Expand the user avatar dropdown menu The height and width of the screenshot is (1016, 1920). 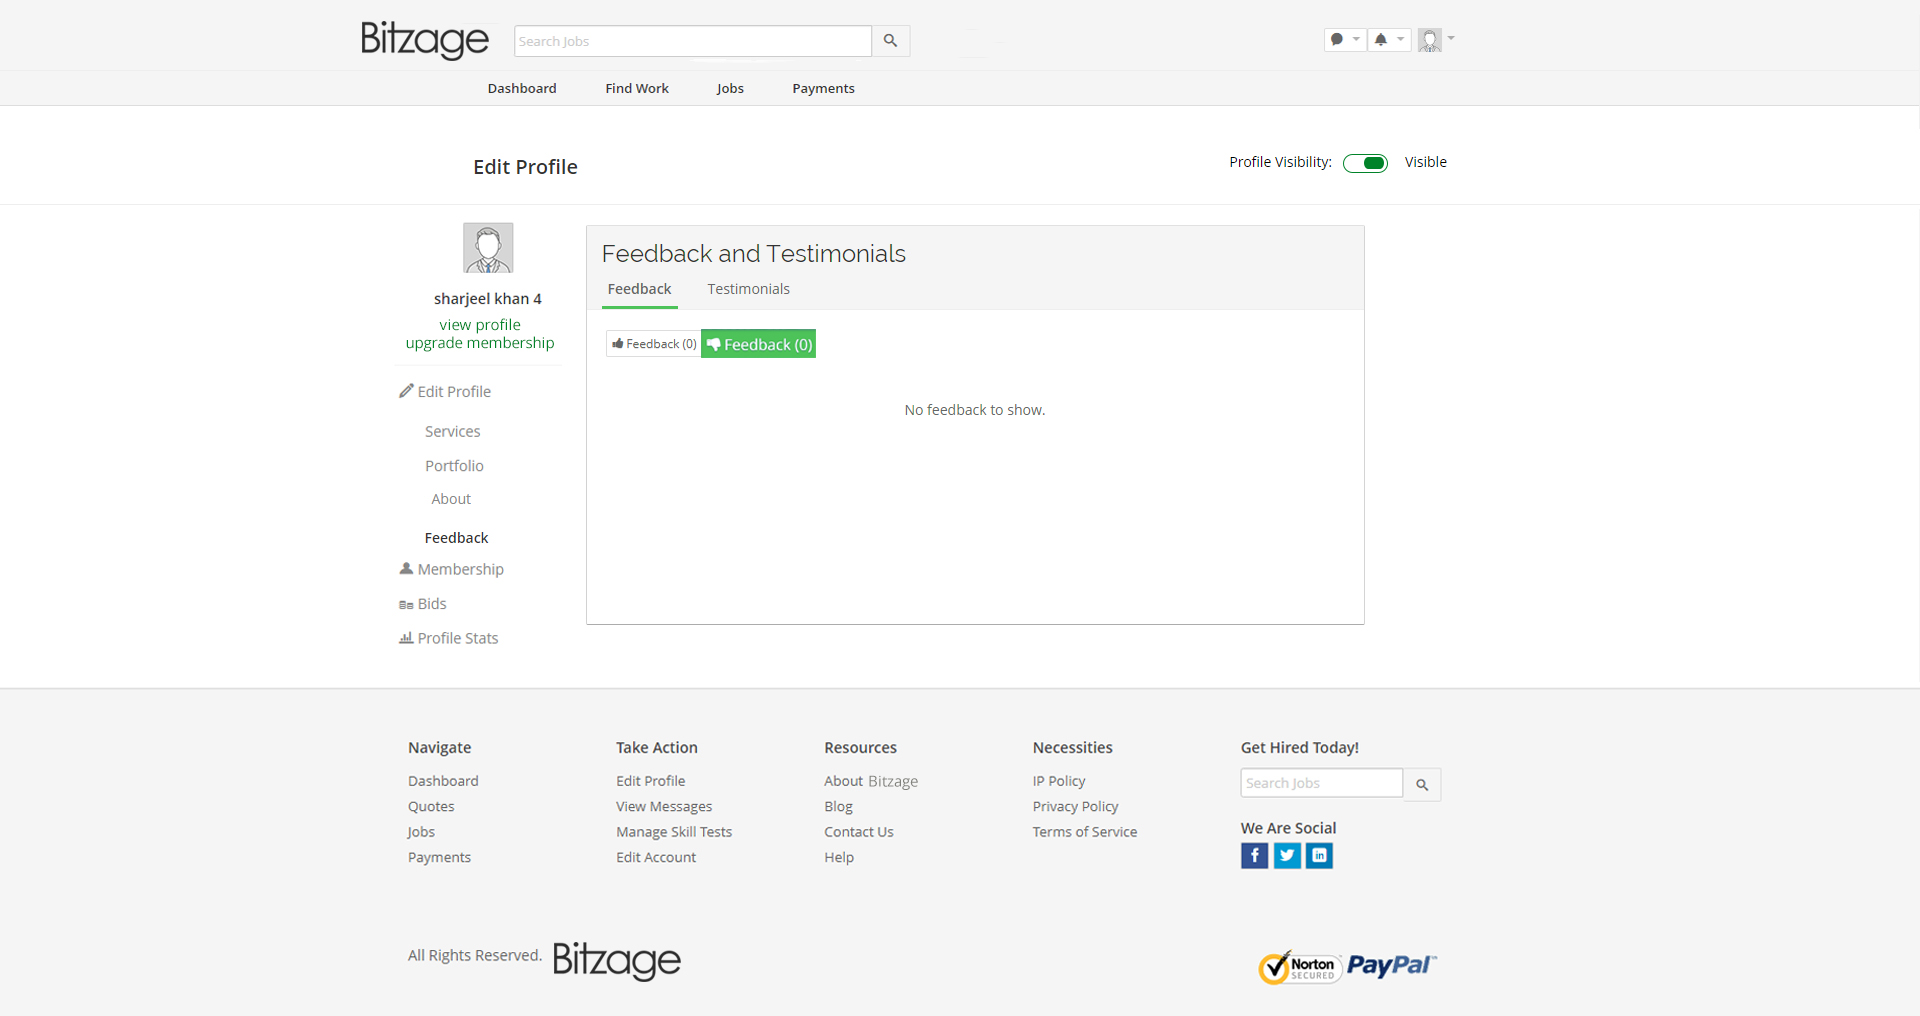pos(1436,40)
